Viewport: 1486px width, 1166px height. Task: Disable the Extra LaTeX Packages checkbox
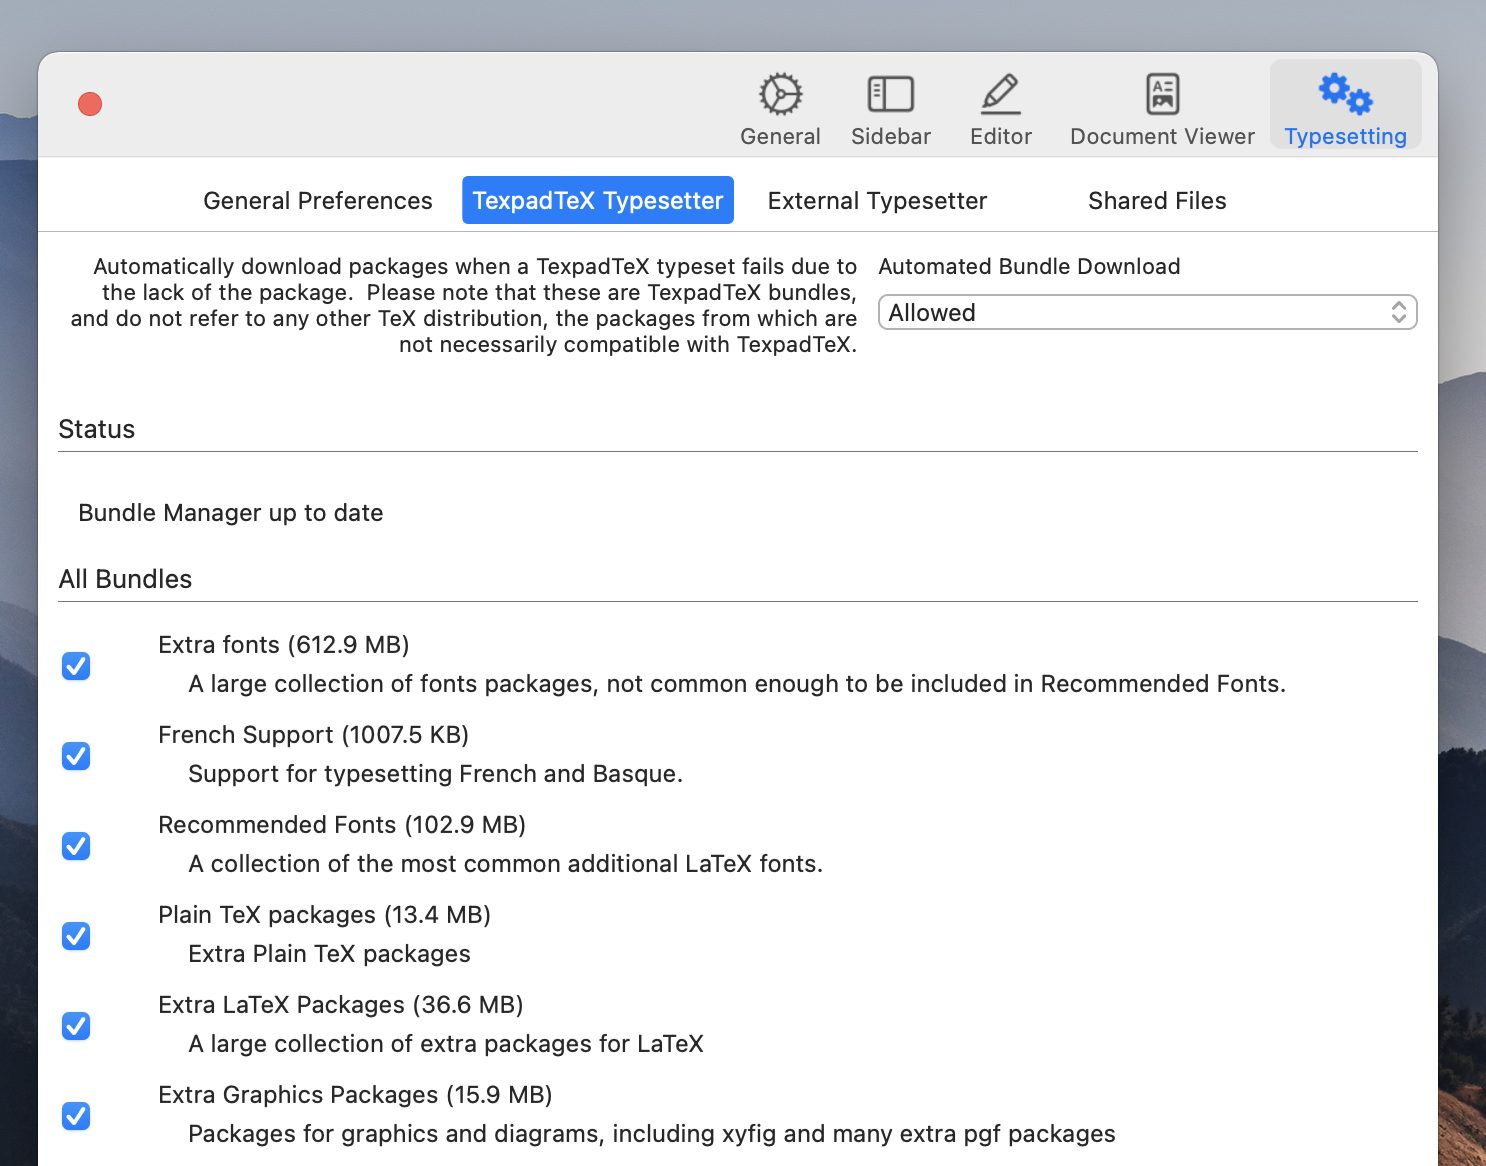coord(76,1025)
